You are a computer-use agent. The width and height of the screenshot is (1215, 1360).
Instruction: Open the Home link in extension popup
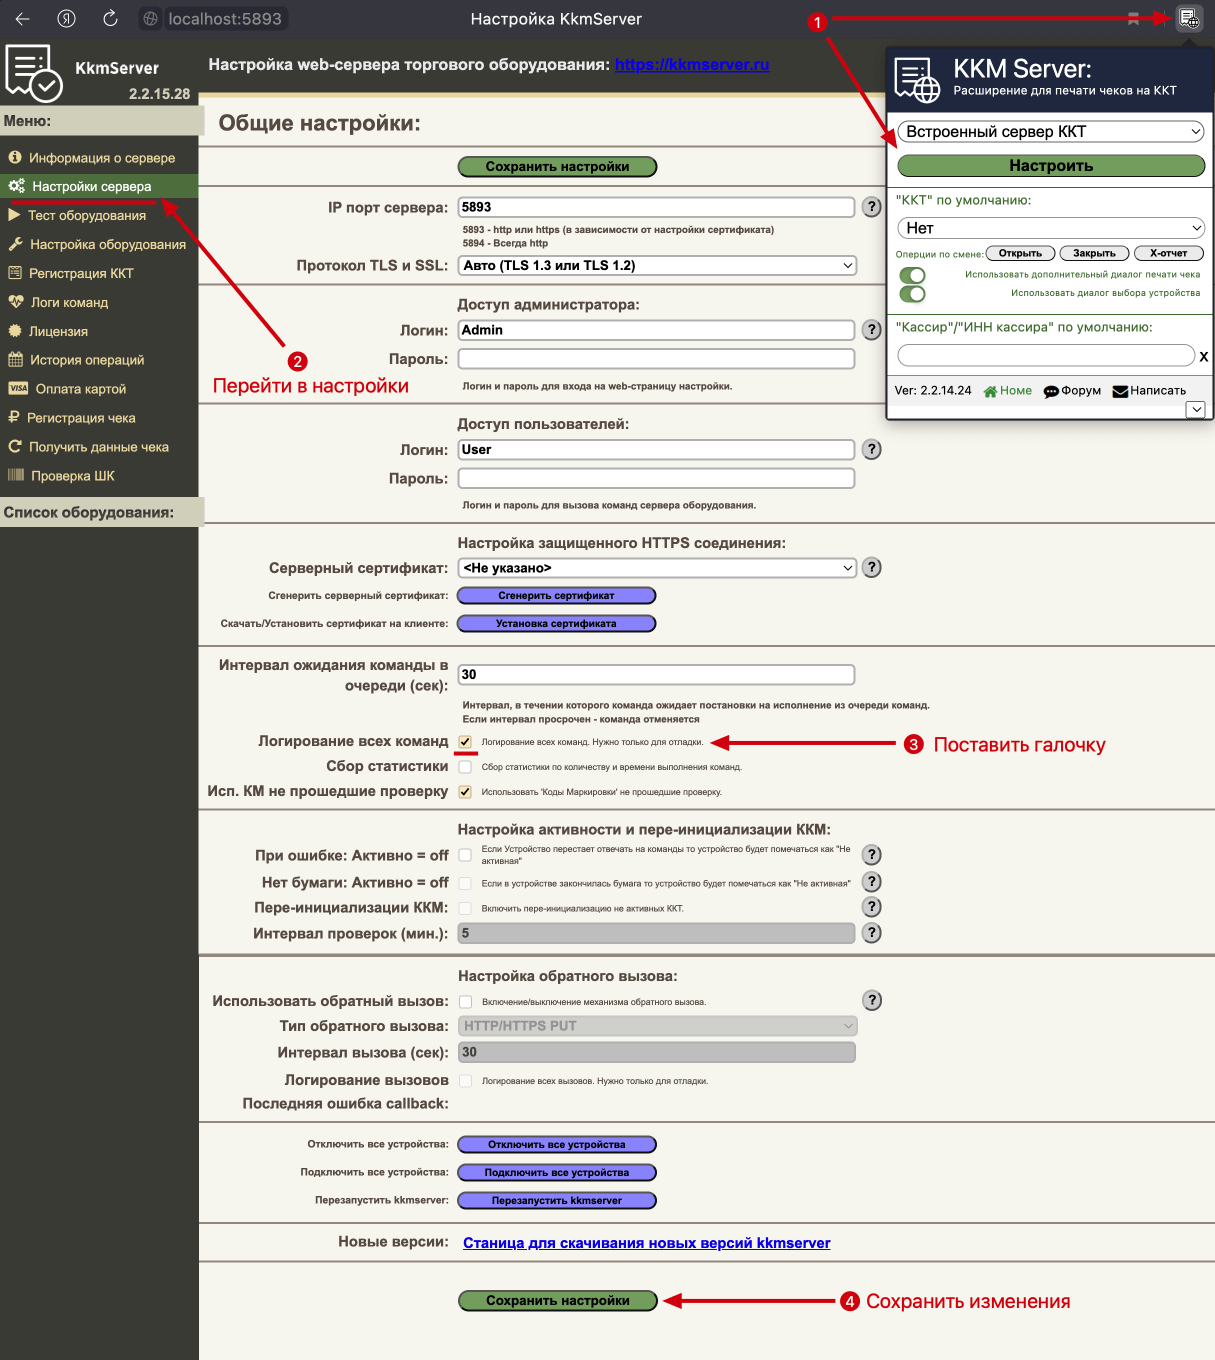1008,391
